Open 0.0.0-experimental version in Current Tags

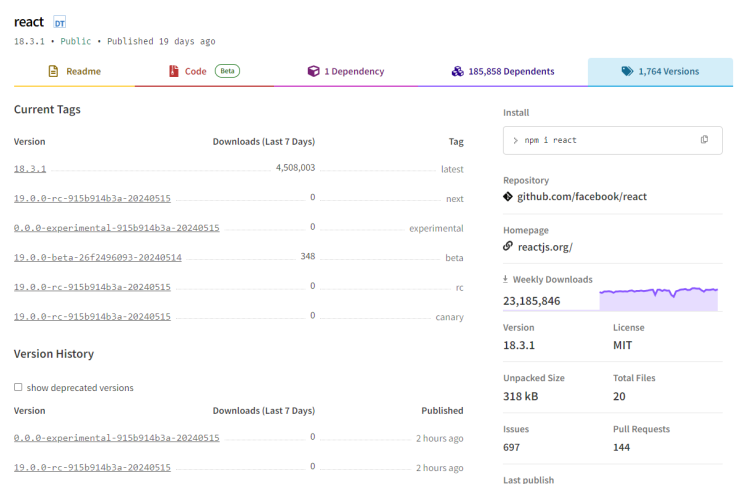[116, 228]
